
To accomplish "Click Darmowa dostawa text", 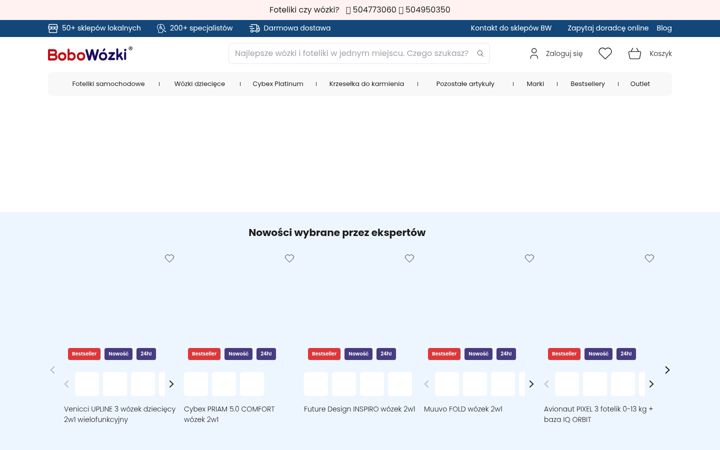I will pos(297,28).
